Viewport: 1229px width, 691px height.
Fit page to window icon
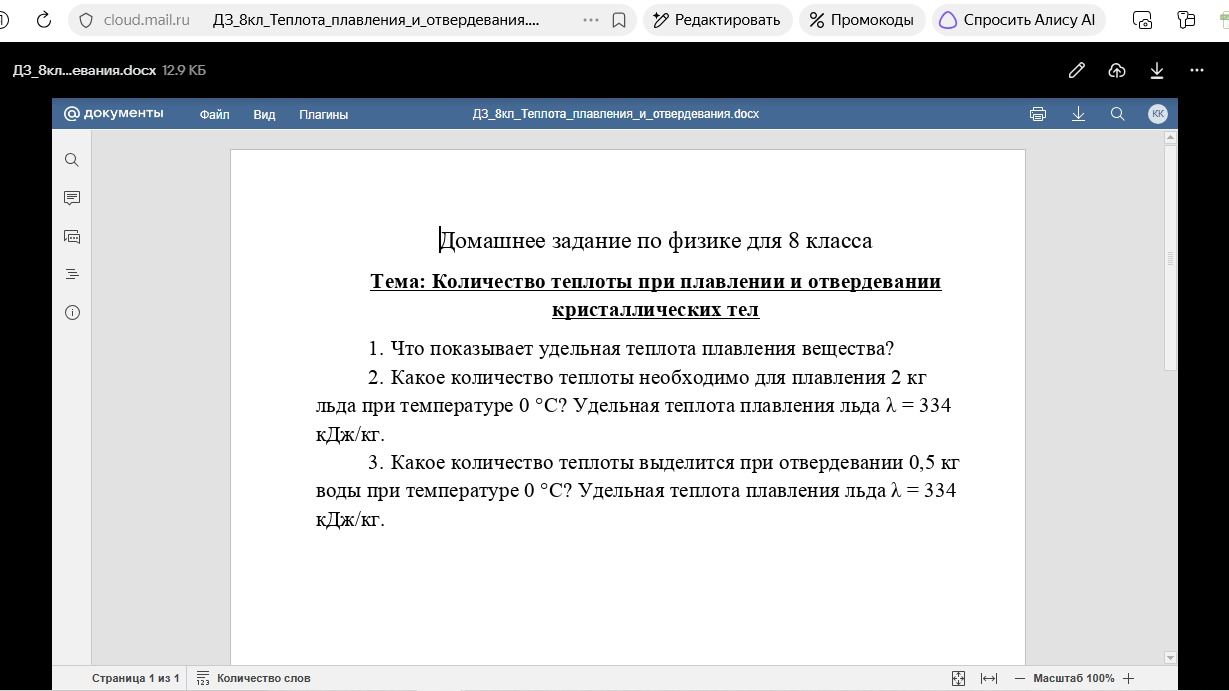tap(958, 678)
